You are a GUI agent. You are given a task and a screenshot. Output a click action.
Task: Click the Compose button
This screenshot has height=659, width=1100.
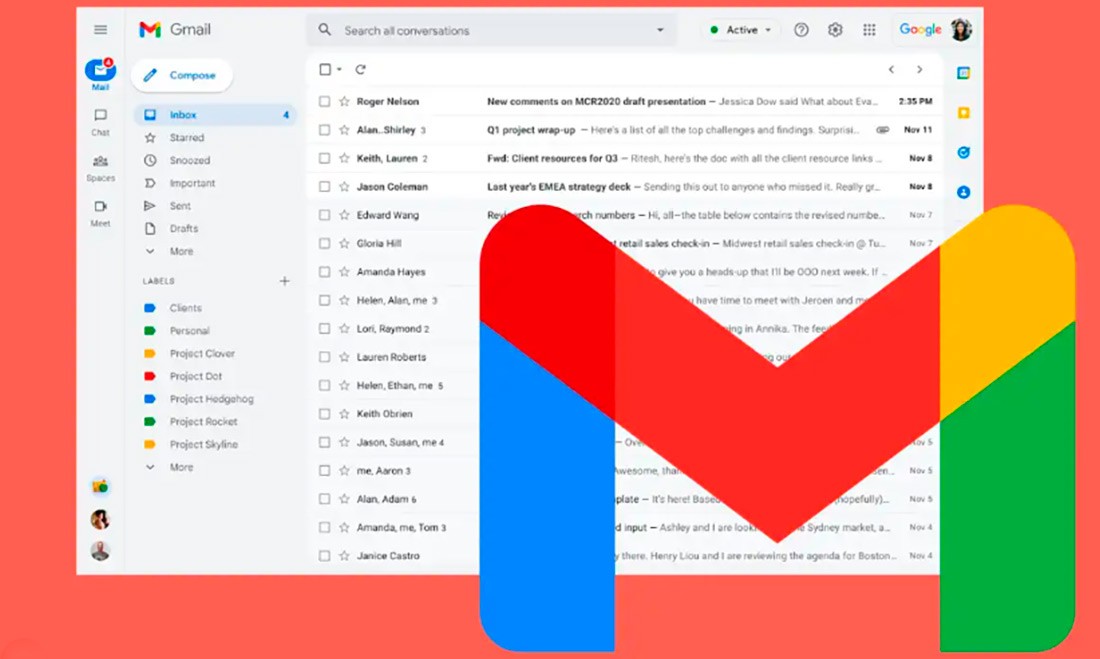(181, 75)
